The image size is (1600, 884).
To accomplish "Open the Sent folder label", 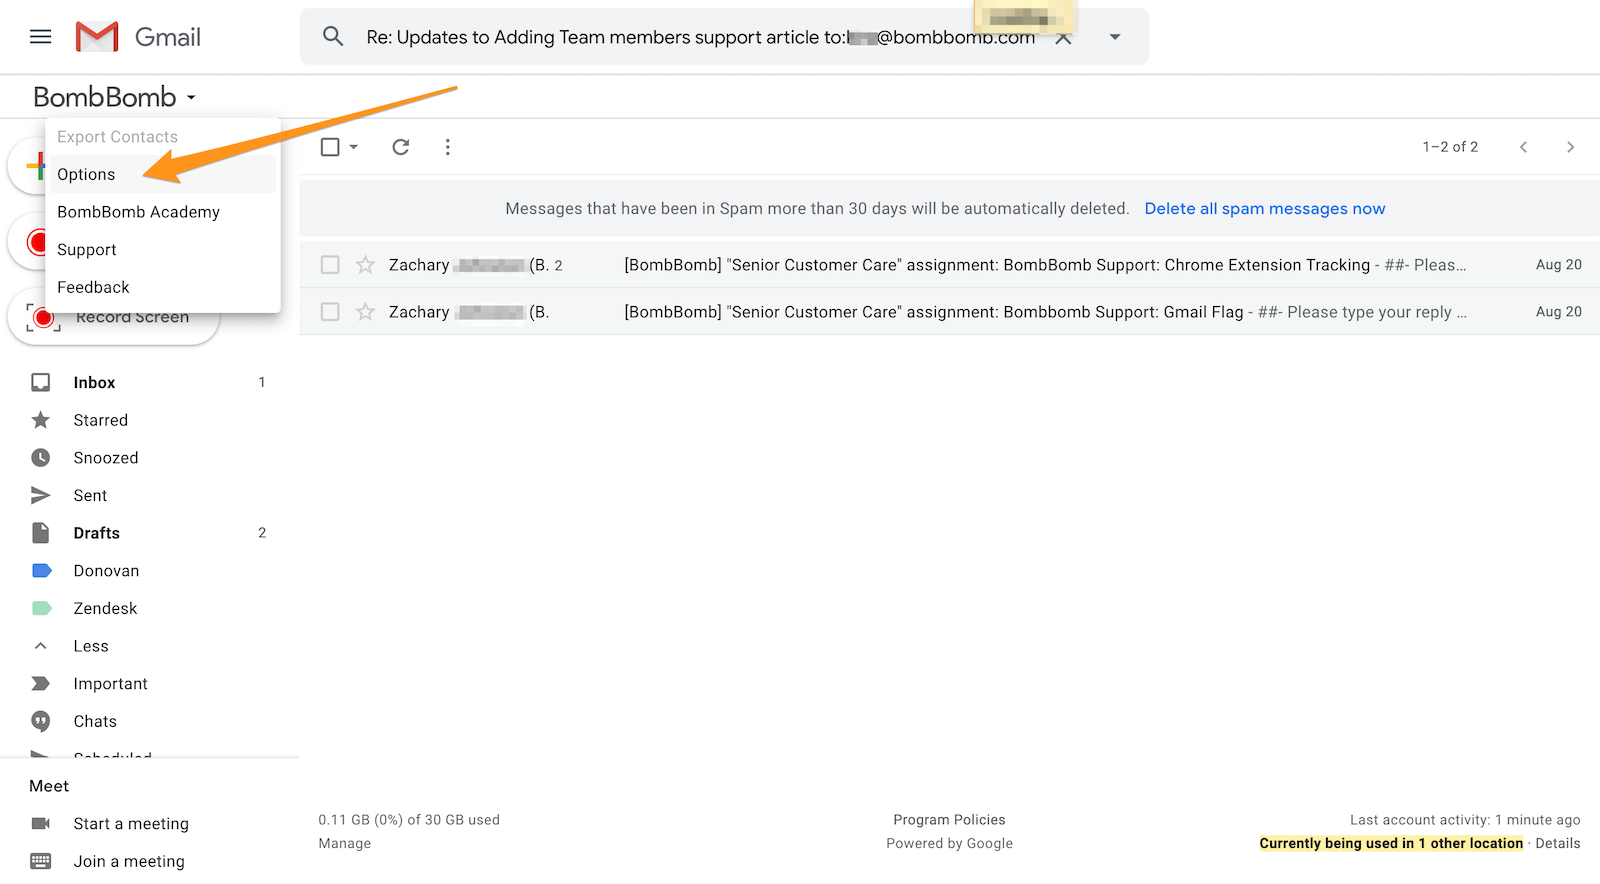I will [90, 496].
